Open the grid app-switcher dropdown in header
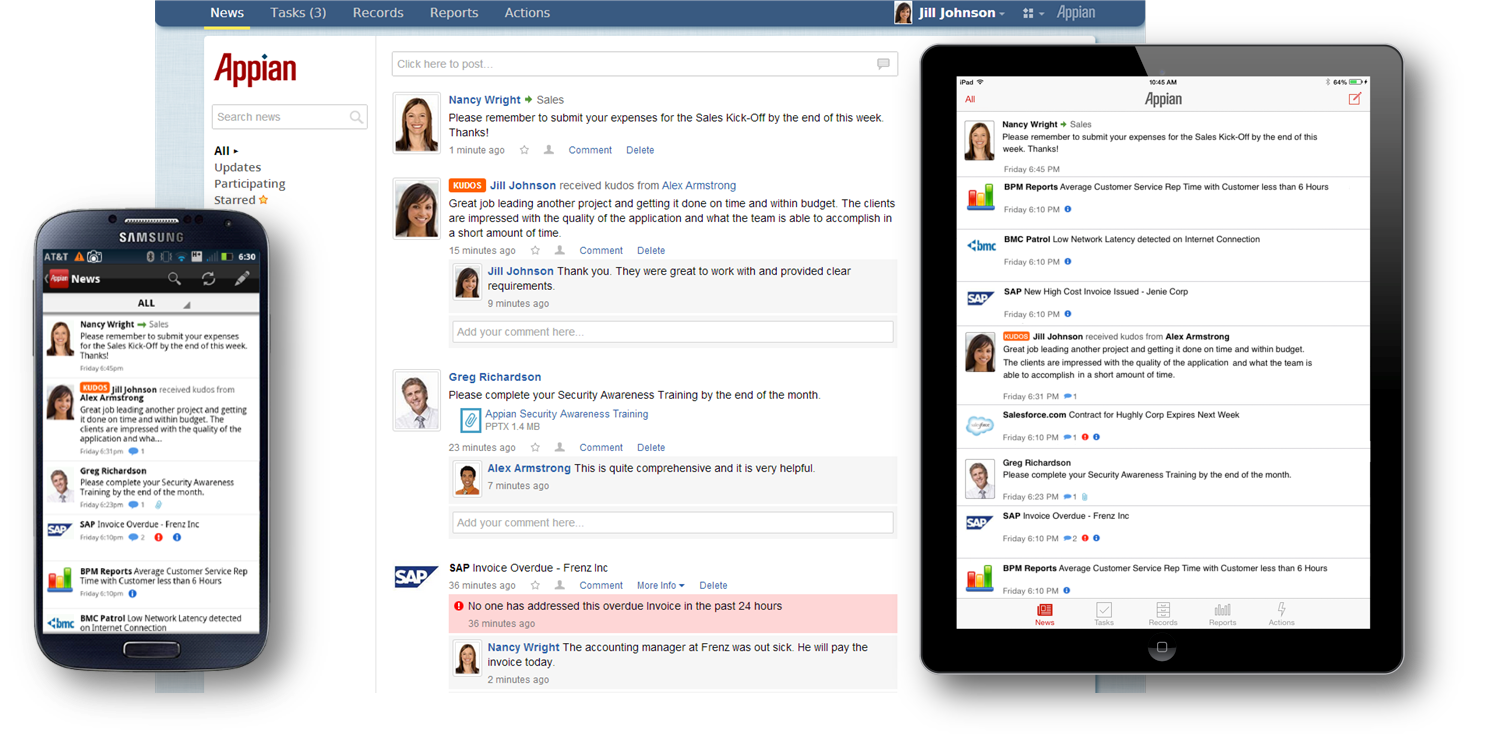 (1033, 13)
